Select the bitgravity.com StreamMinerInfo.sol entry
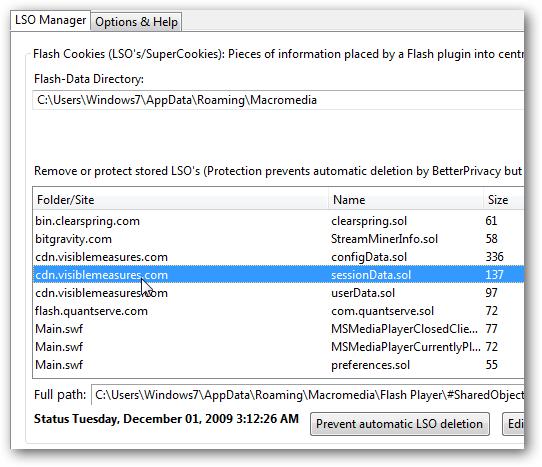 [x=278, y=239]
